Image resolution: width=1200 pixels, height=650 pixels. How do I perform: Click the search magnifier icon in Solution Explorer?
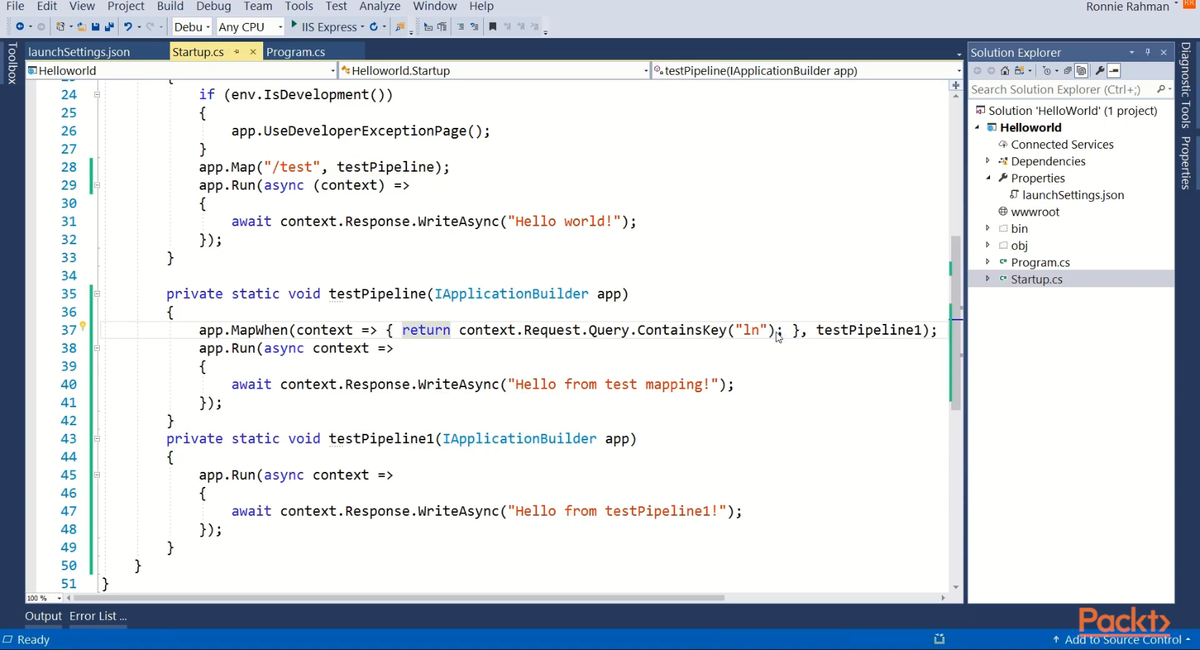(x=1159, y=89)
